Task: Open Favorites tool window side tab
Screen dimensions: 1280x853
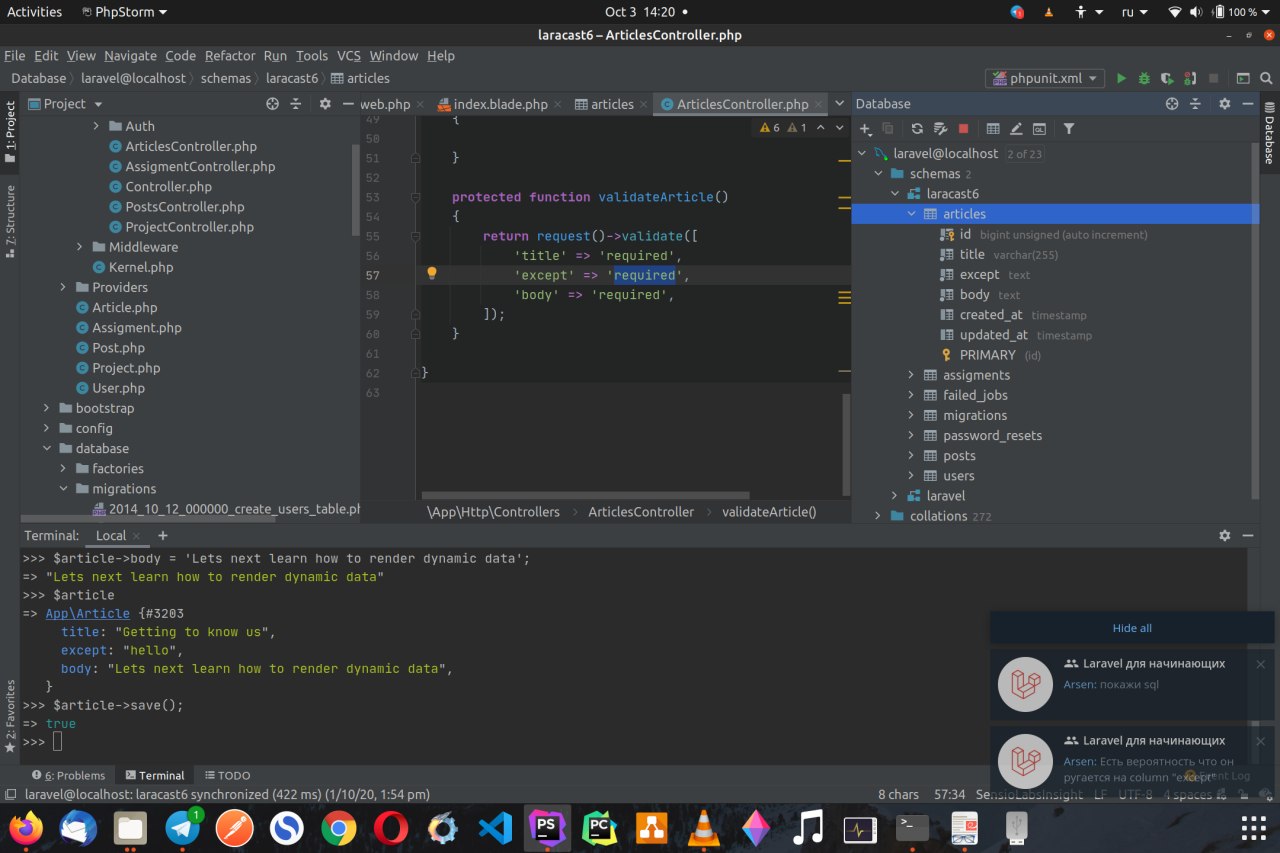Action: tap(11, 716)
